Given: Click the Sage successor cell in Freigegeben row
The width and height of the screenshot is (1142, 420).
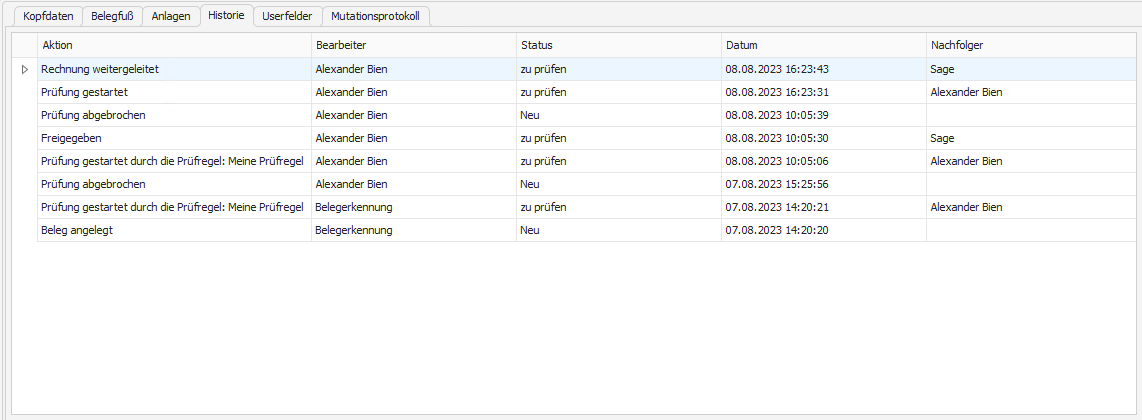Looking at the screenshot, I should 942,138.
